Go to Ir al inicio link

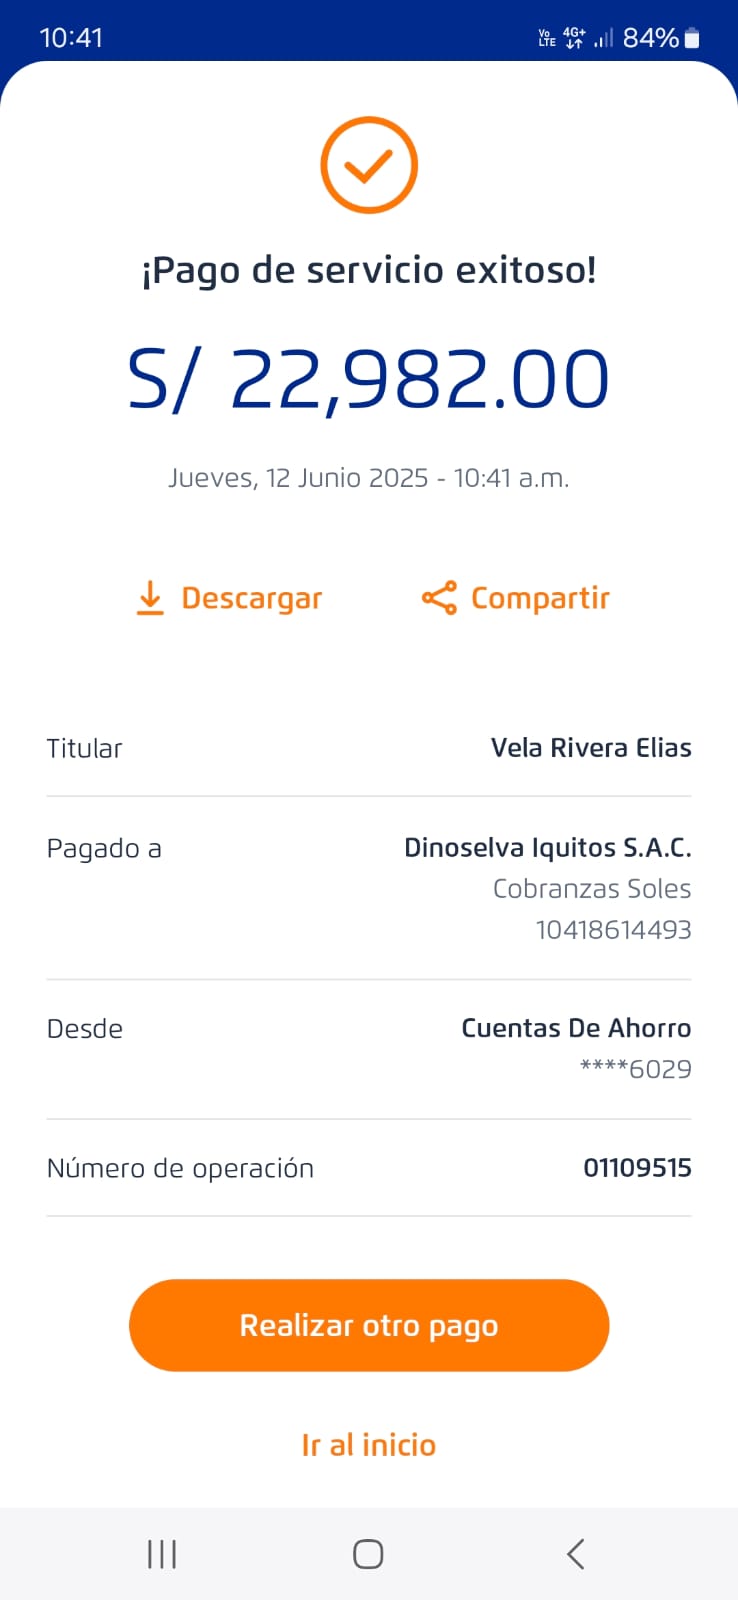click(x=369, y=1445)
